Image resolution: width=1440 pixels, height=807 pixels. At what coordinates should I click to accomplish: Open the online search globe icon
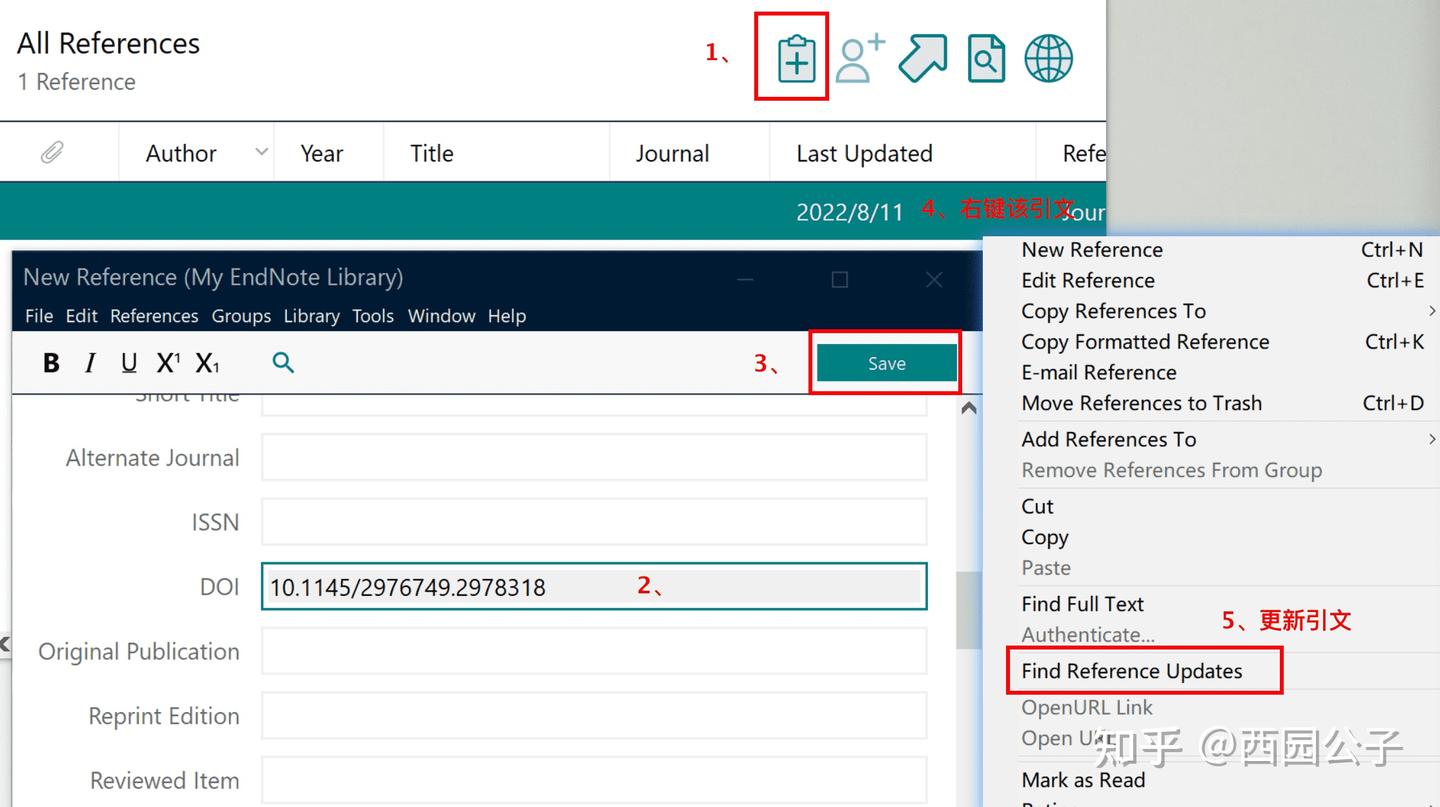pyautogui.click(x=1049, y=58)
